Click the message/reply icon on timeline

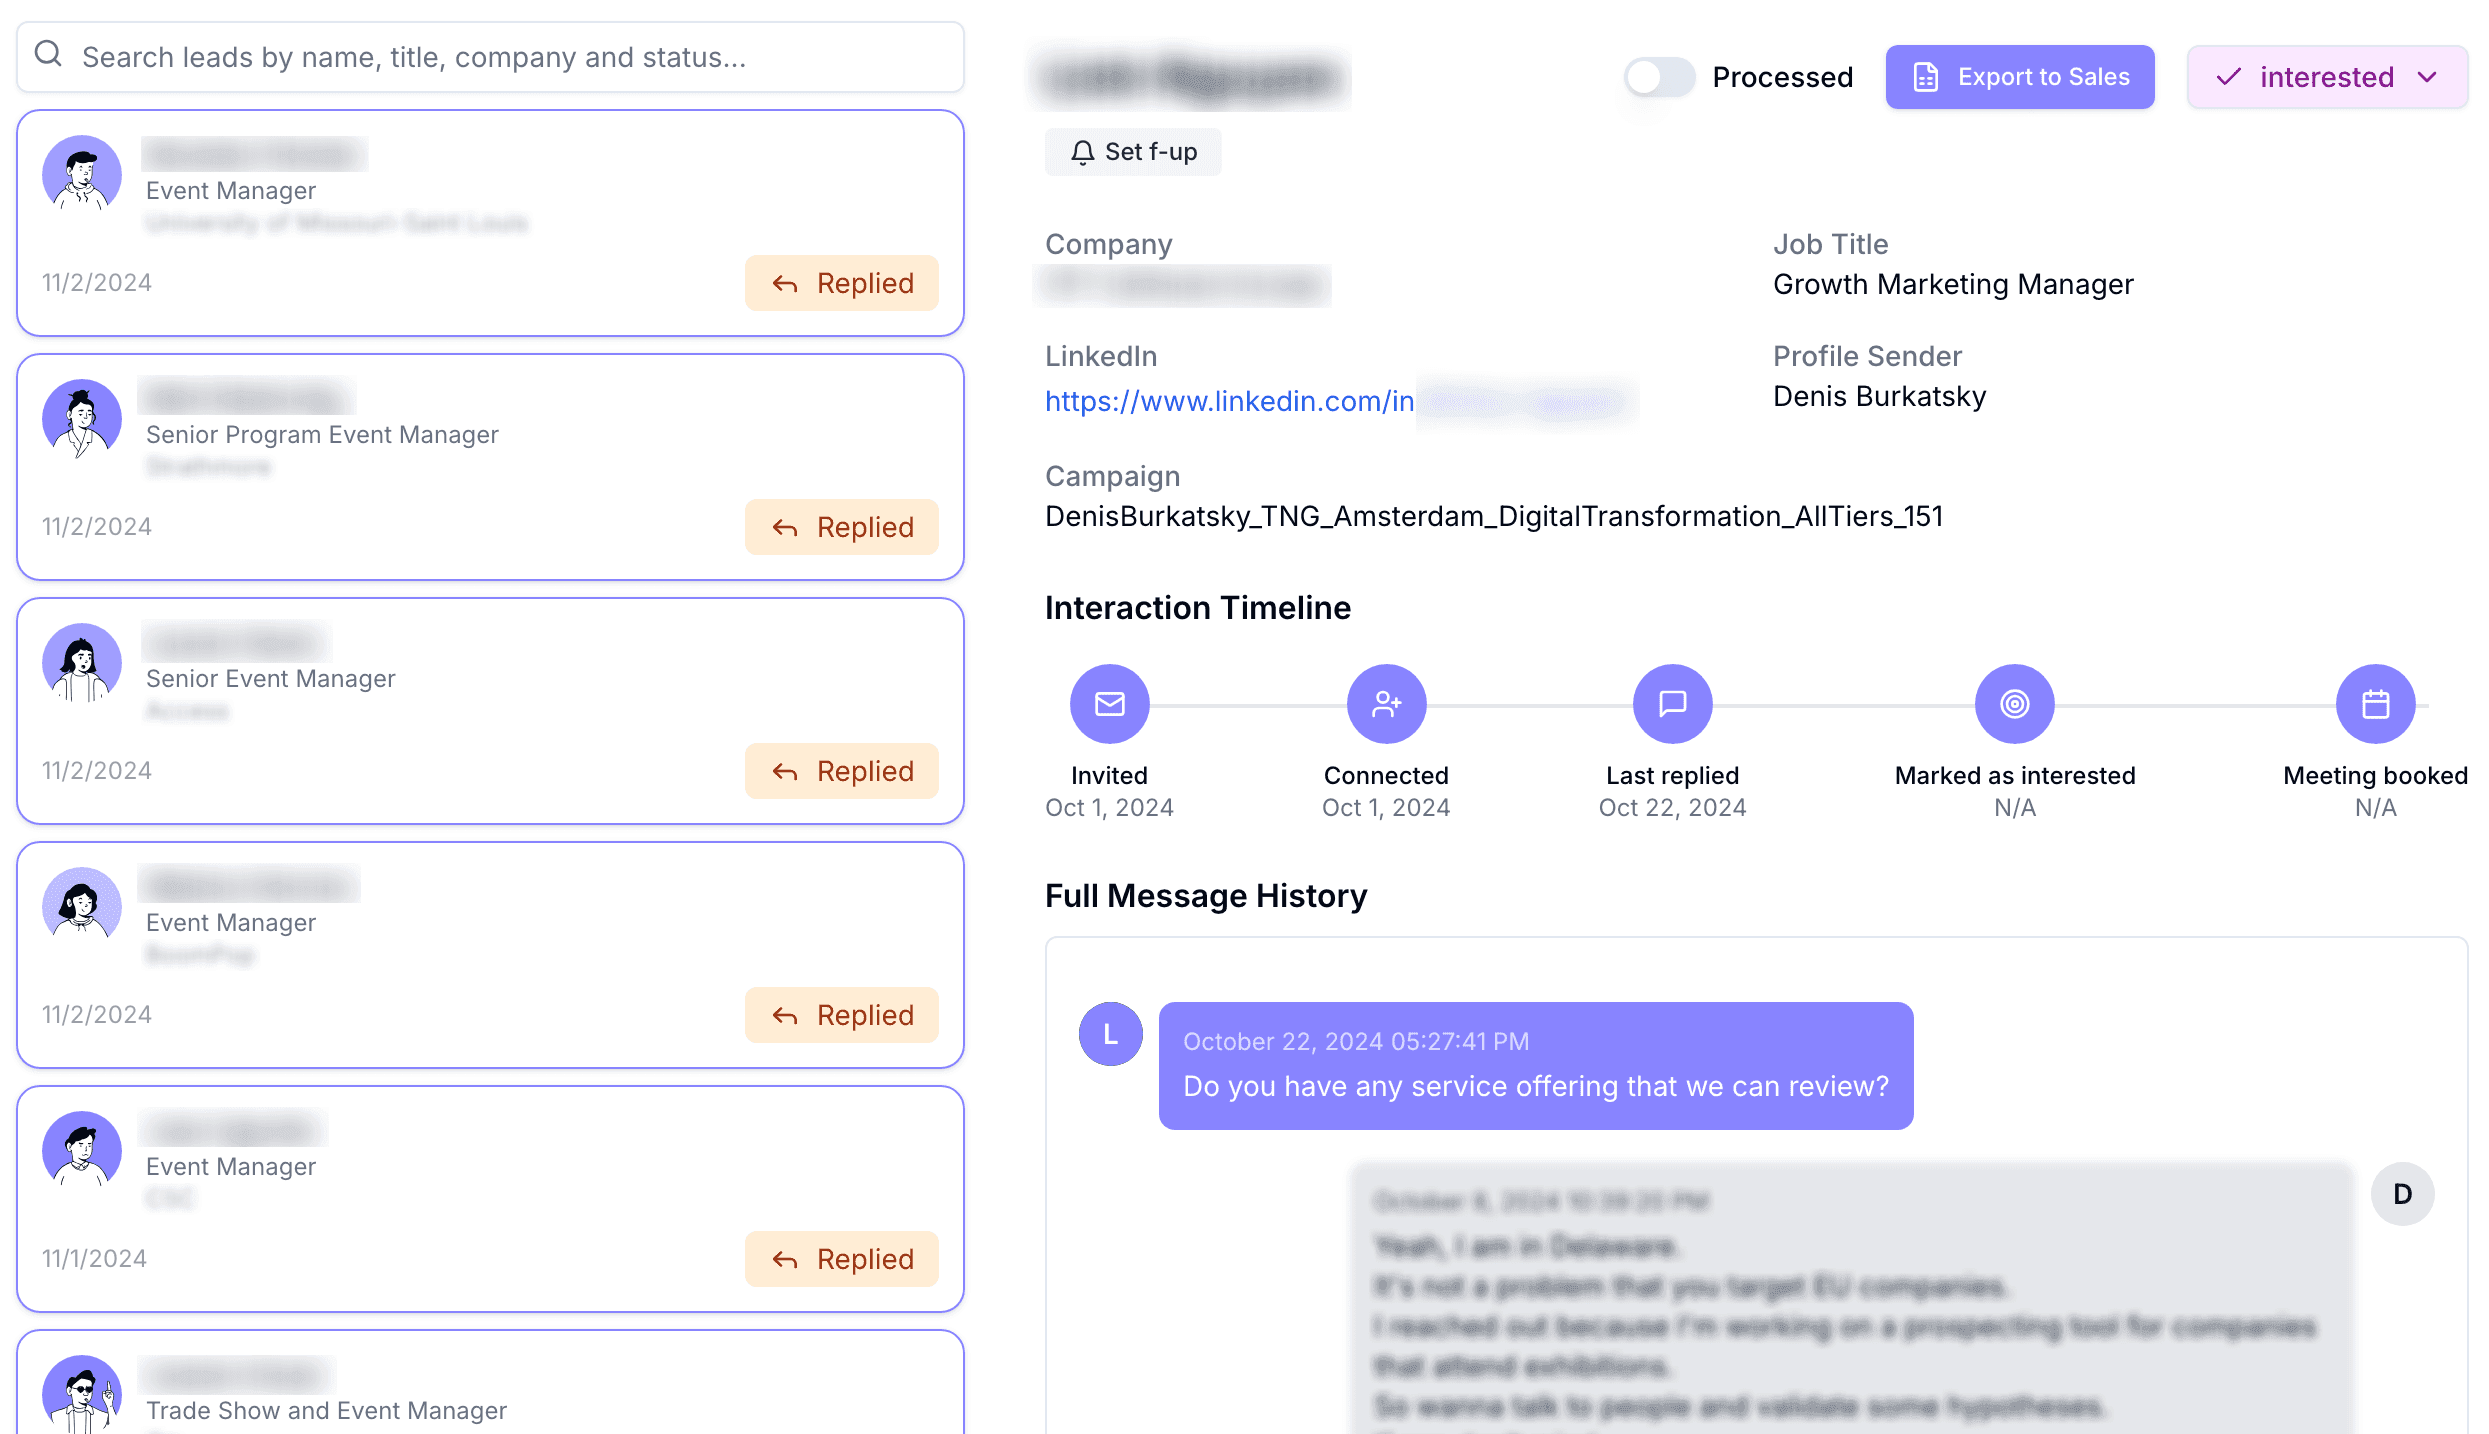(x=1672, y=702)
